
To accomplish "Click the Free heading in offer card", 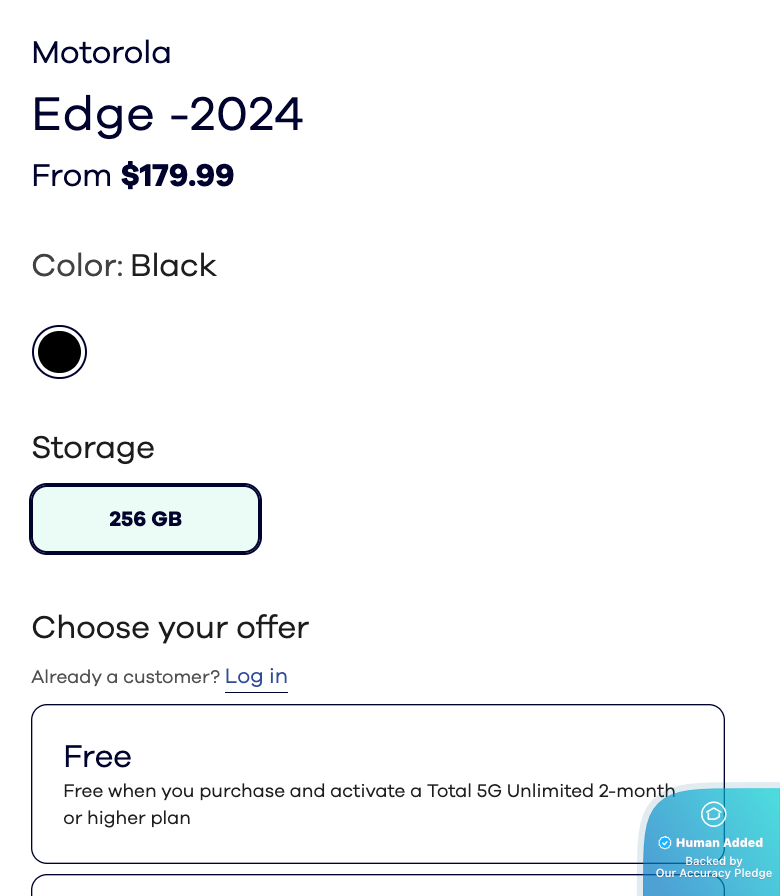I will [x=97, y=756].
